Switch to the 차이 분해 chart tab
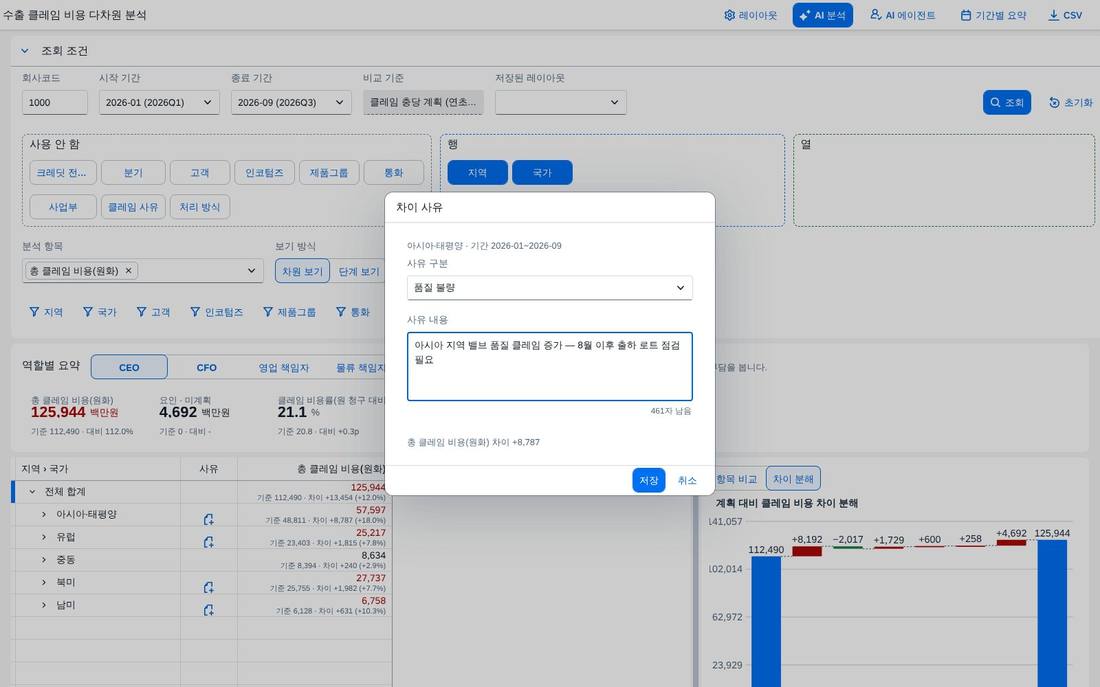Screen dimensions: 1100x687 (x=793, y=479)
